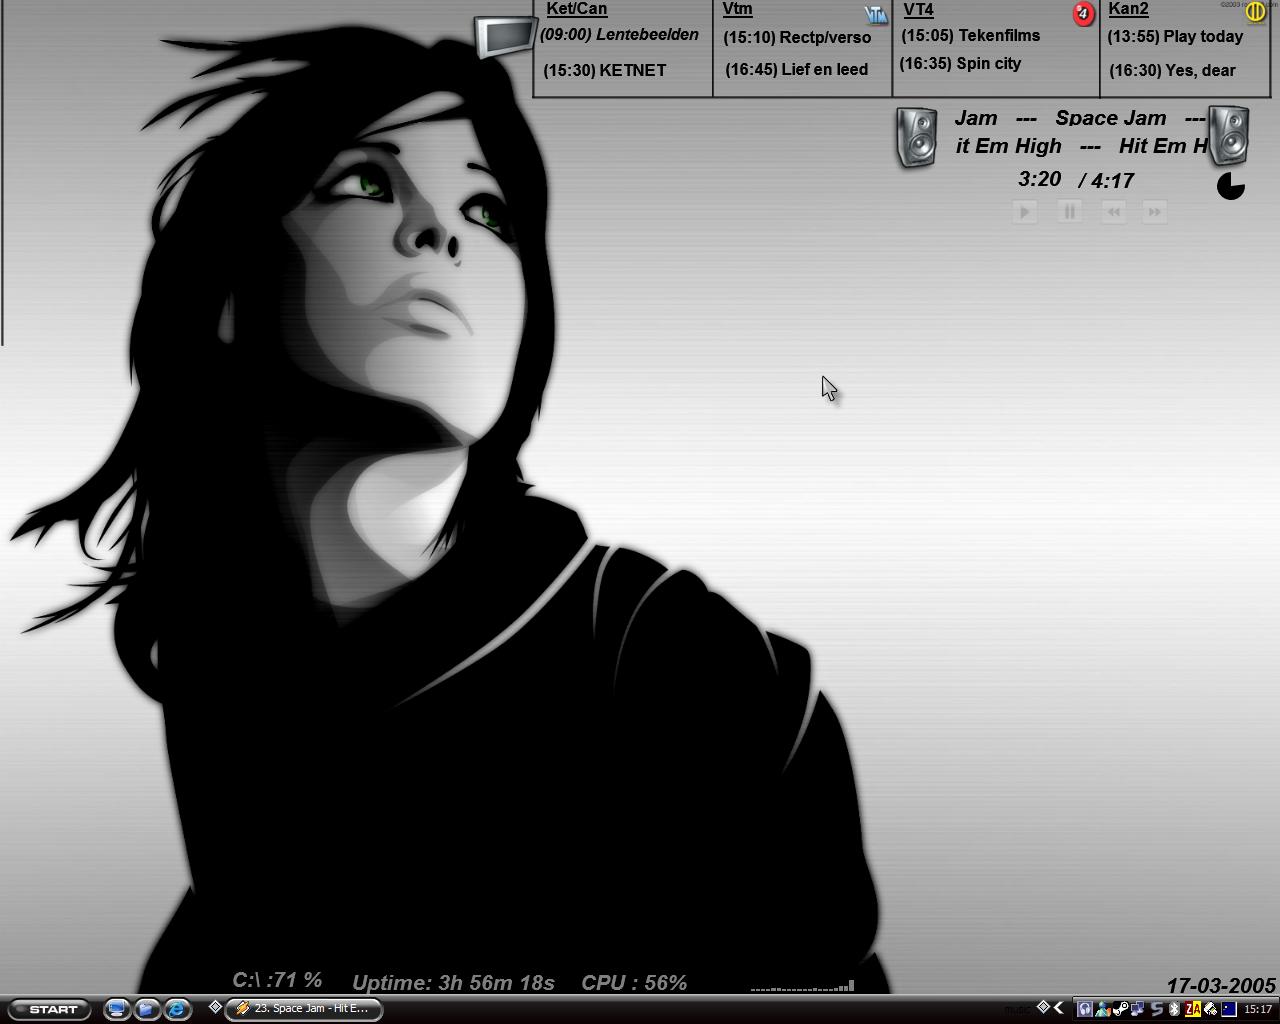Click the yellow Kan2 logo icon
The image size is (1280, 1024).
1255,12
